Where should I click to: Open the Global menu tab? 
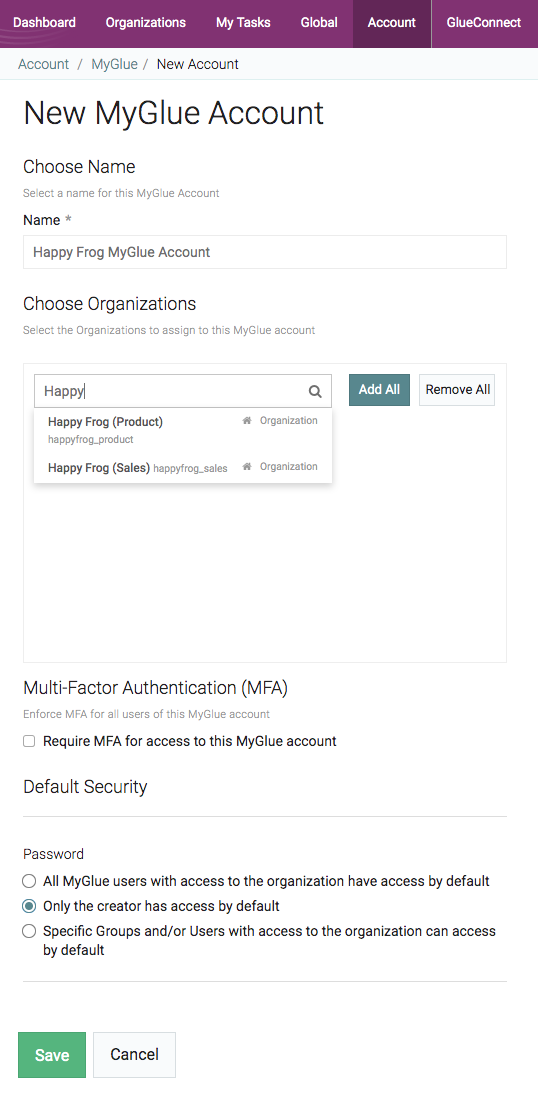pos(319,22)
